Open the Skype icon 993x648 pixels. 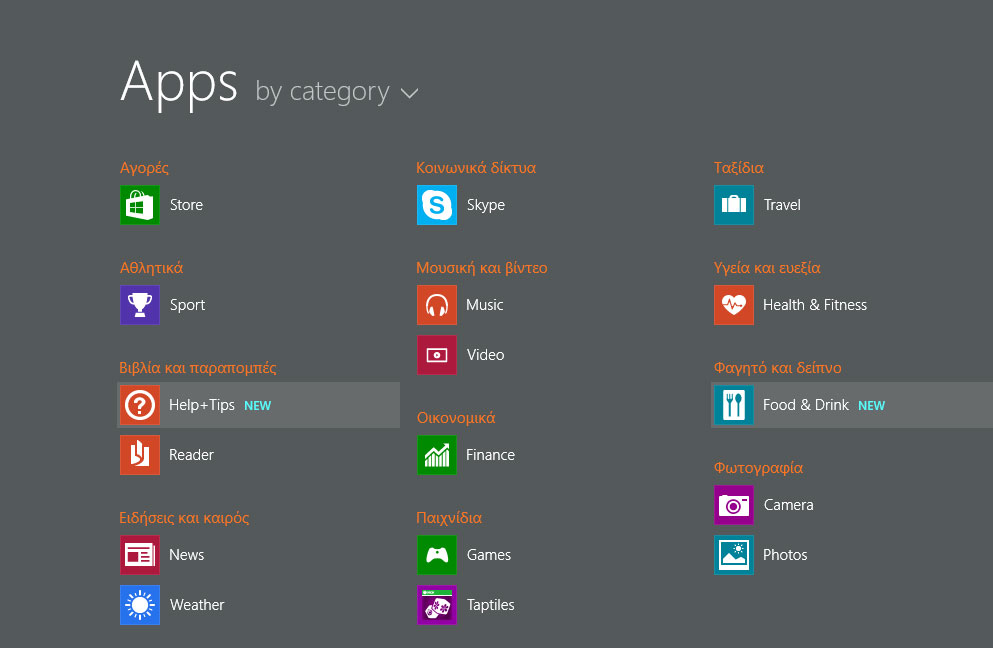tap(437, 205)
